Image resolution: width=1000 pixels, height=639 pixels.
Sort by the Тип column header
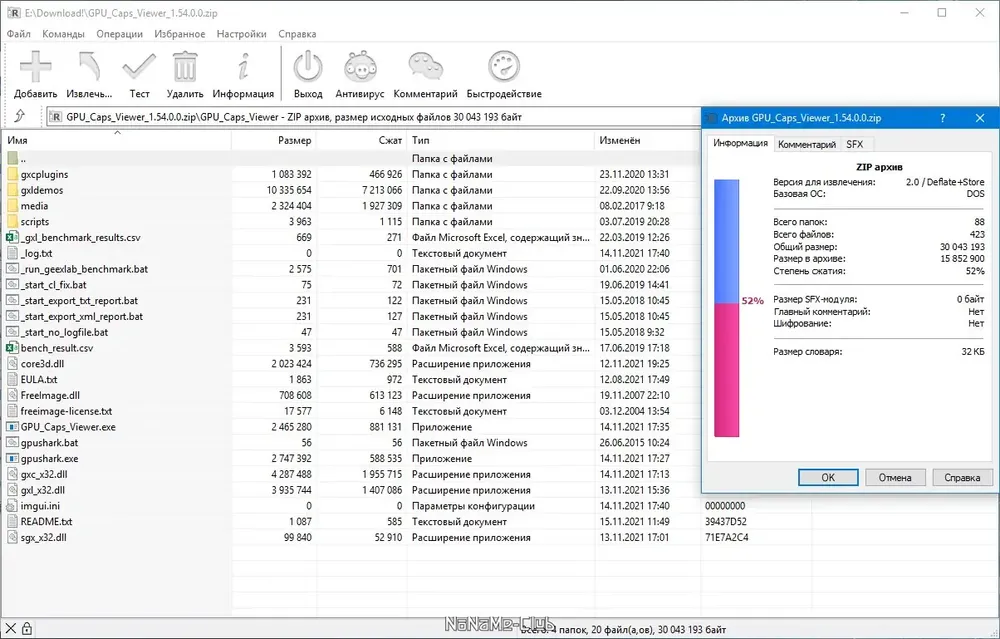click(501, 140)
